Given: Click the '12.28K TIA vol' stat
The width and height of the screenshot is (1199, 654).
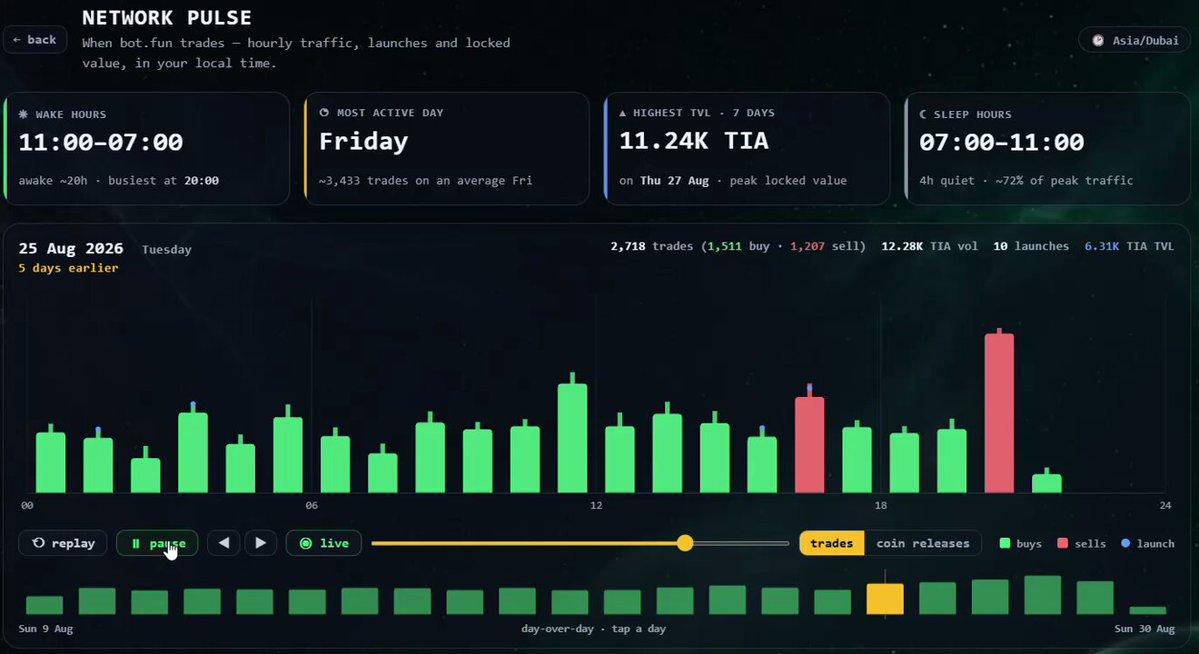Looking at the screenshot, I should click(929, 246).
